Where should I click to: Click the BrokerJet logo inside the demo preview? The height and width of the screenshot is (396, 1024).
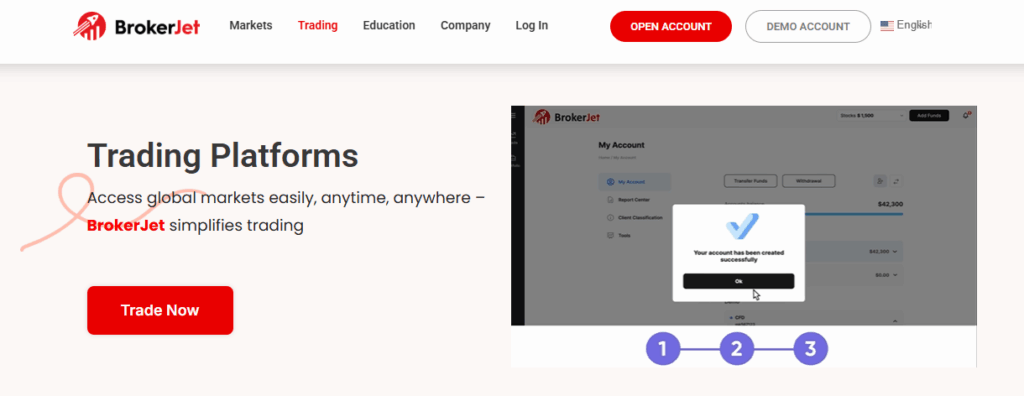(566, 117)
